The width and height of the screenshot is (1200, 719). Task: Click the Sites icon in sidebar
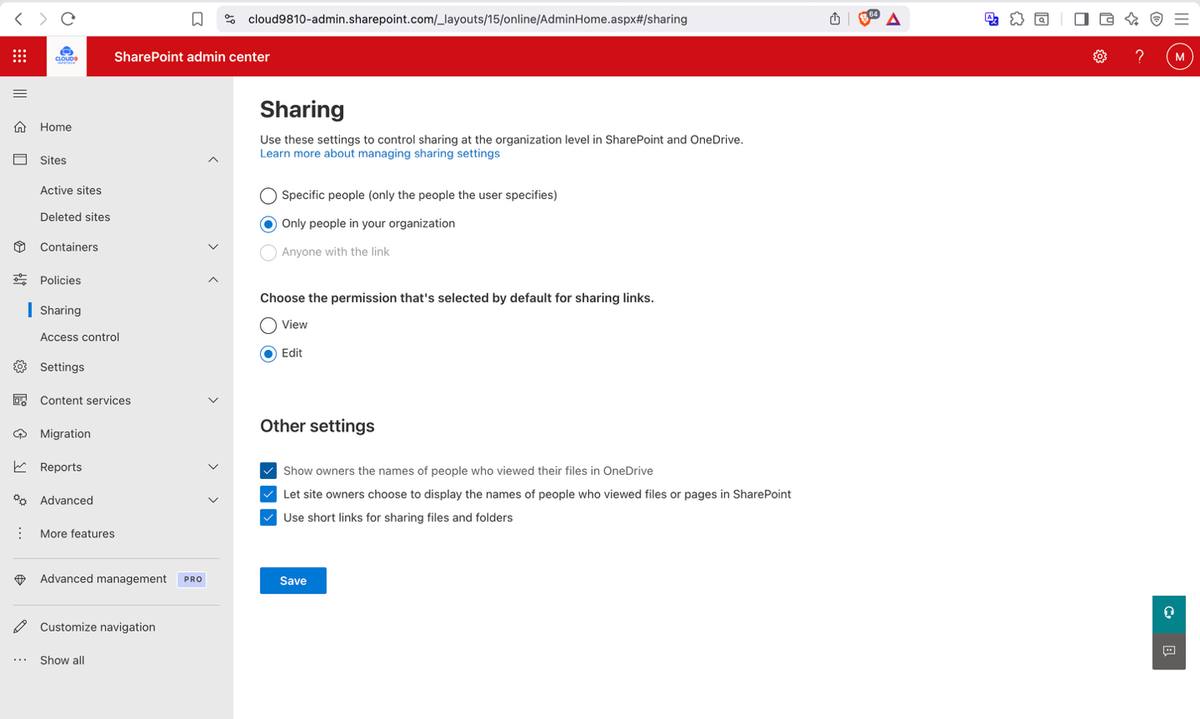coord(19,160)
